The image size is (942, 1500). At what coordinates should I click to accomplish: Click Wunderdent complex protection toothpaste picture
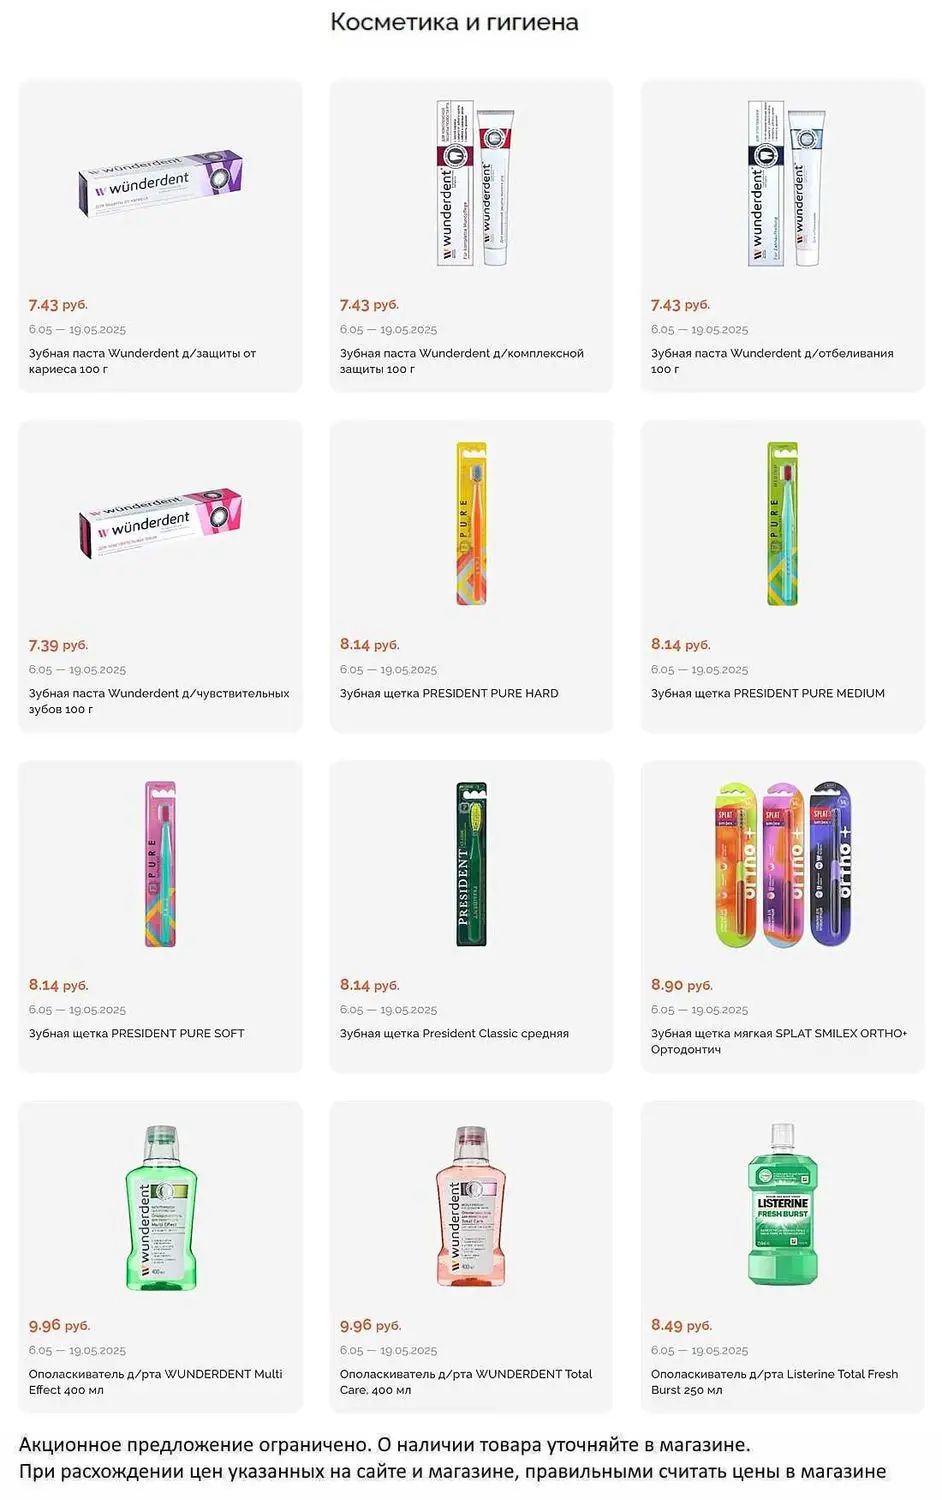[x=475, y=183]
